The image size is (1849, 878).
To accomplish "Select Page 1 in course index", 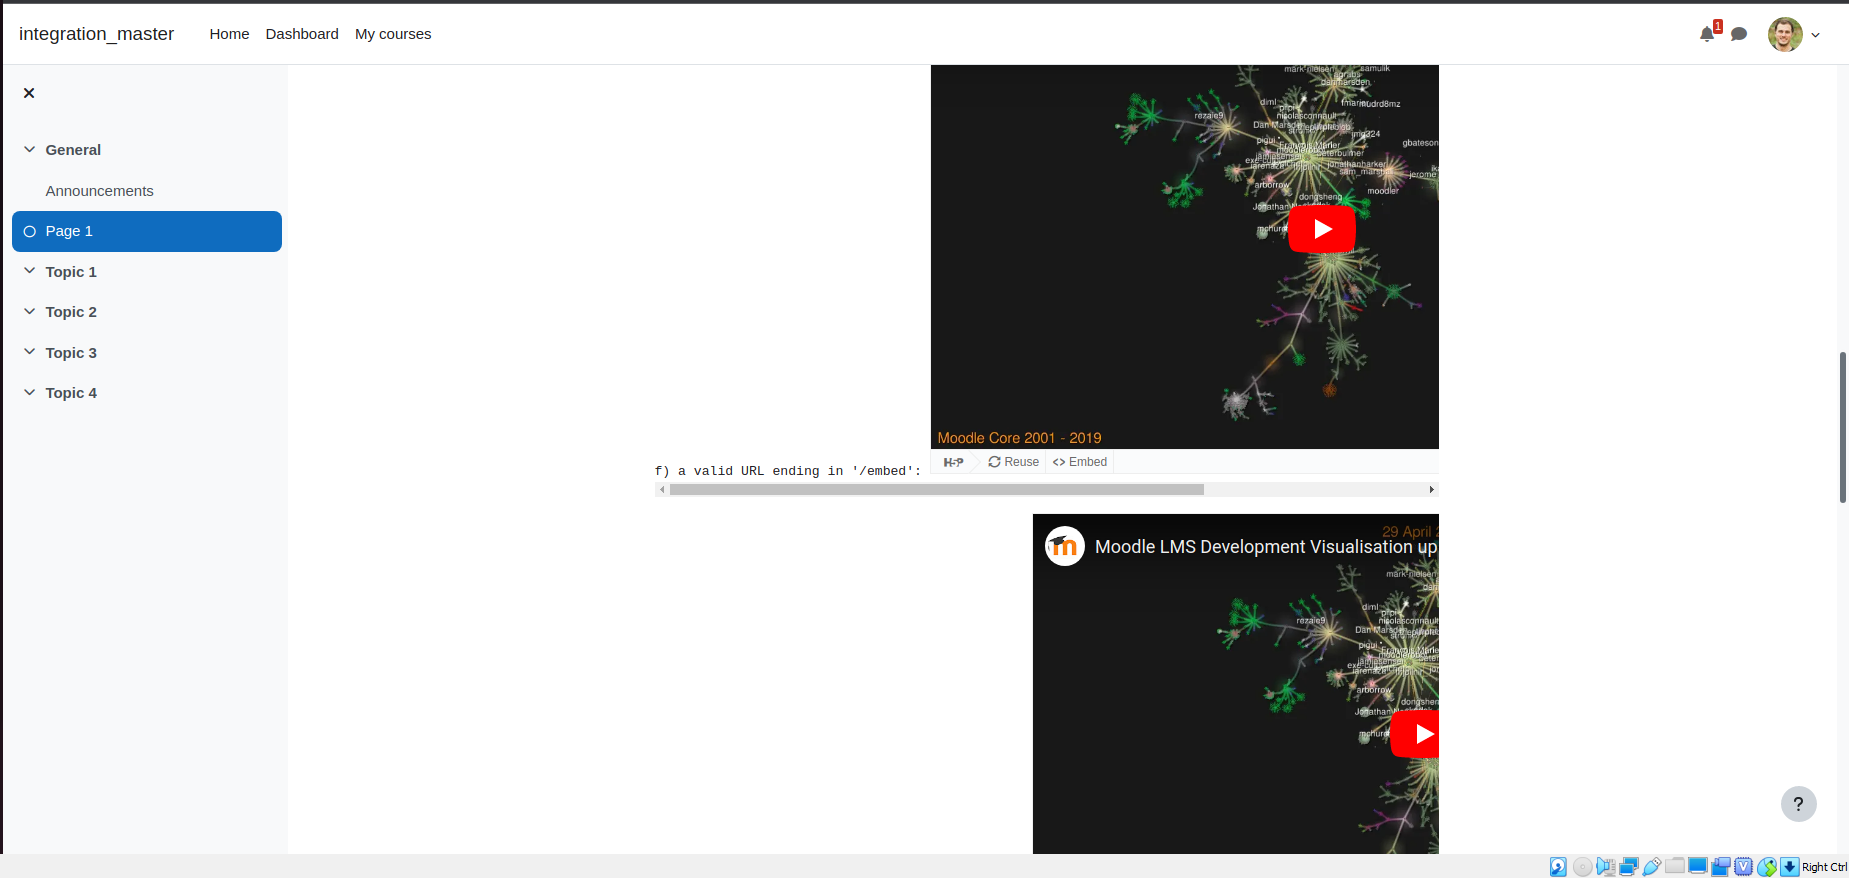I will [147, 231].
